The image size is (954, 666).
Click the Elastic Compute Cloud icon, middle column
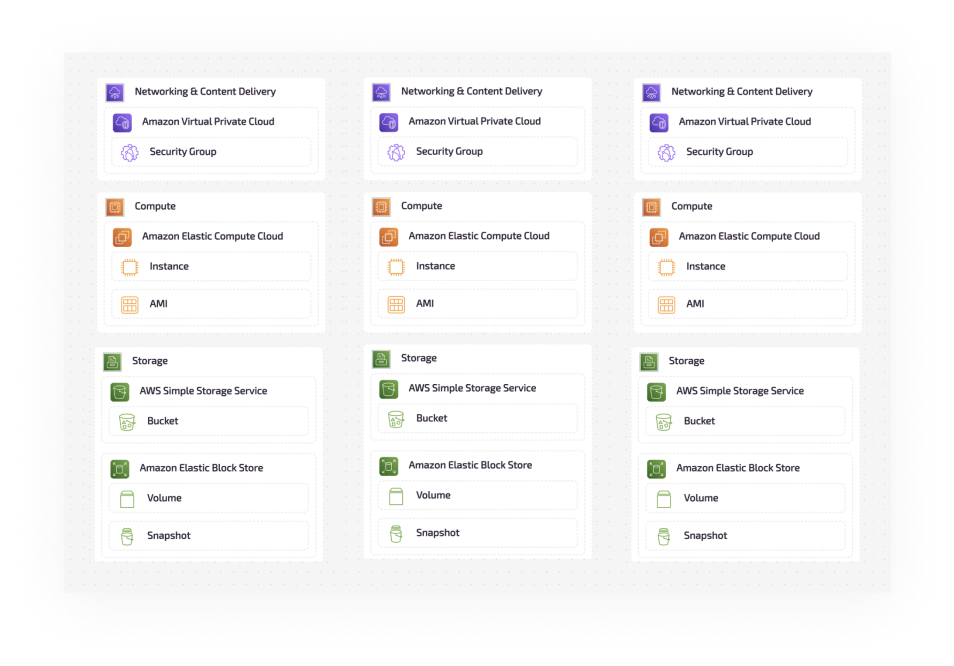(389, 237)
